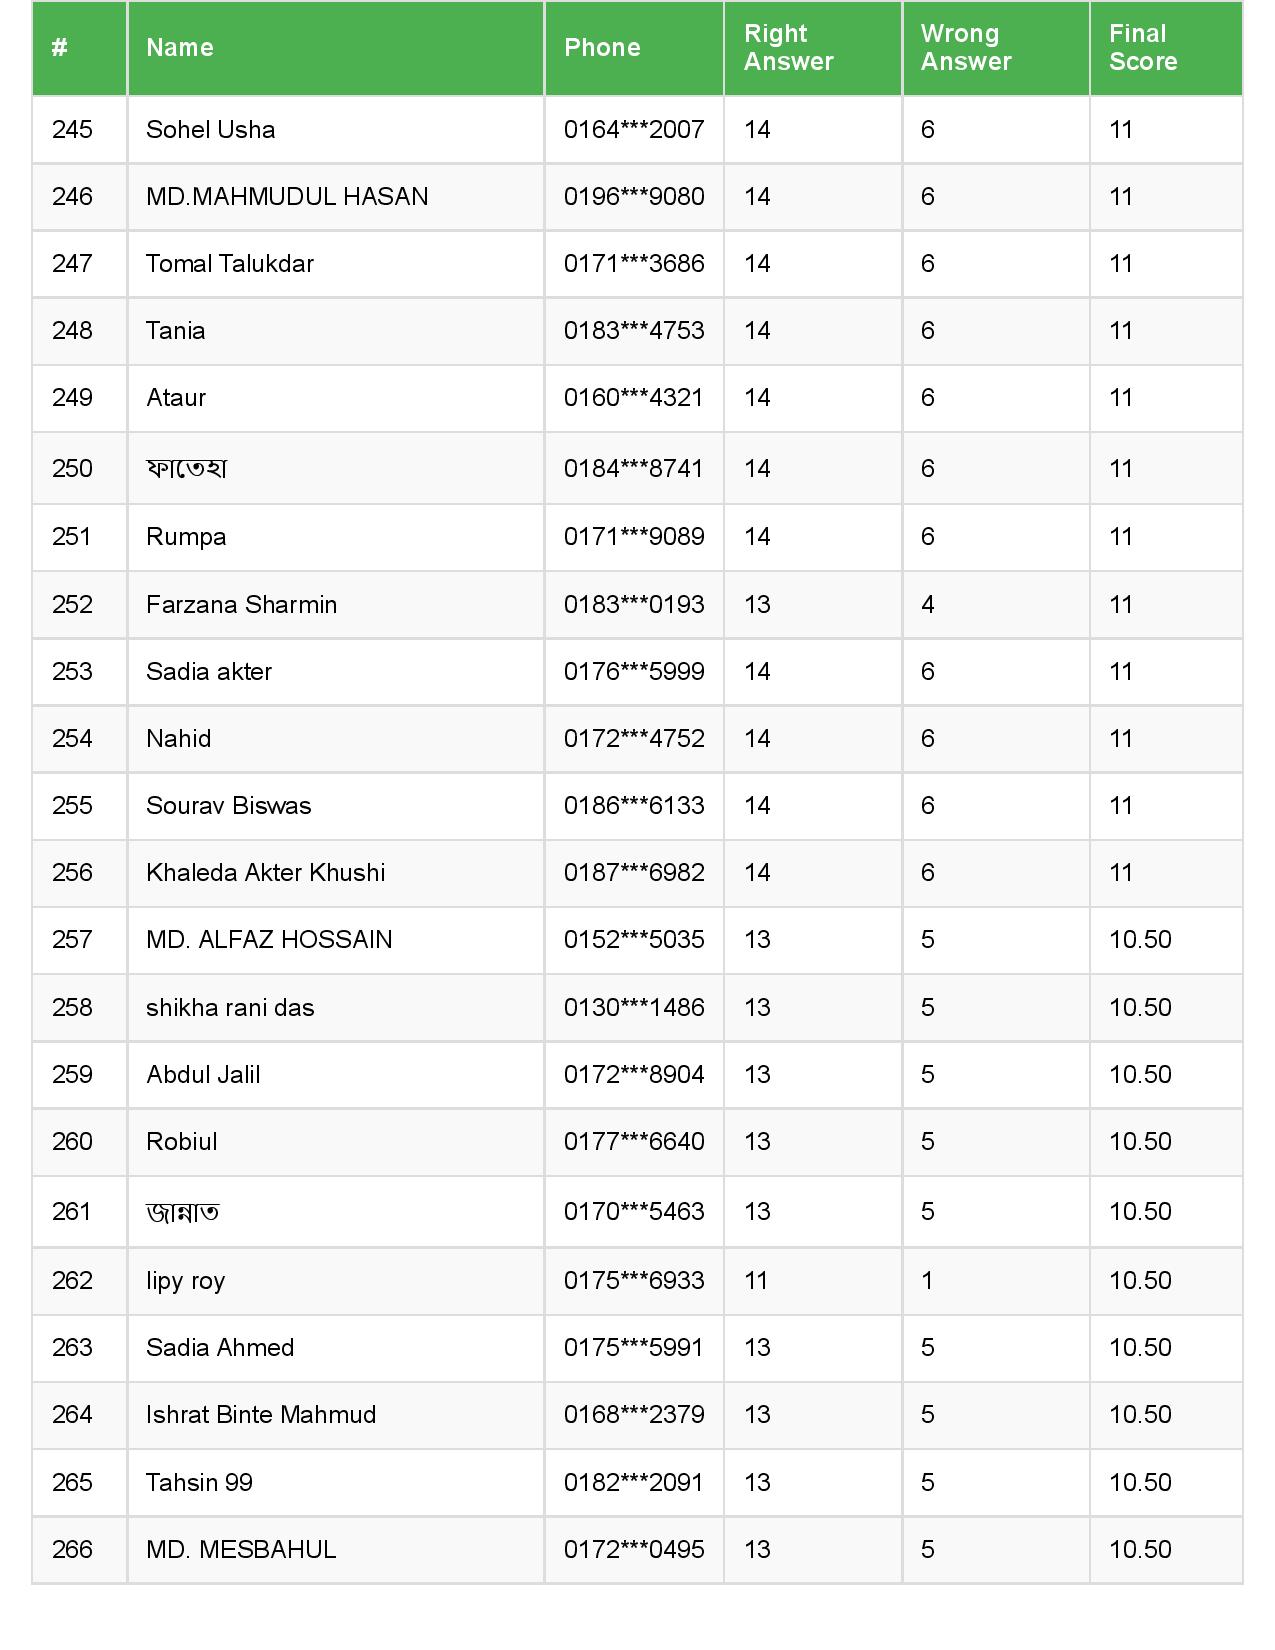Click the MD. ALFAZ HOSSAIN name
1275x1650 pixels.
pos(269,940)
